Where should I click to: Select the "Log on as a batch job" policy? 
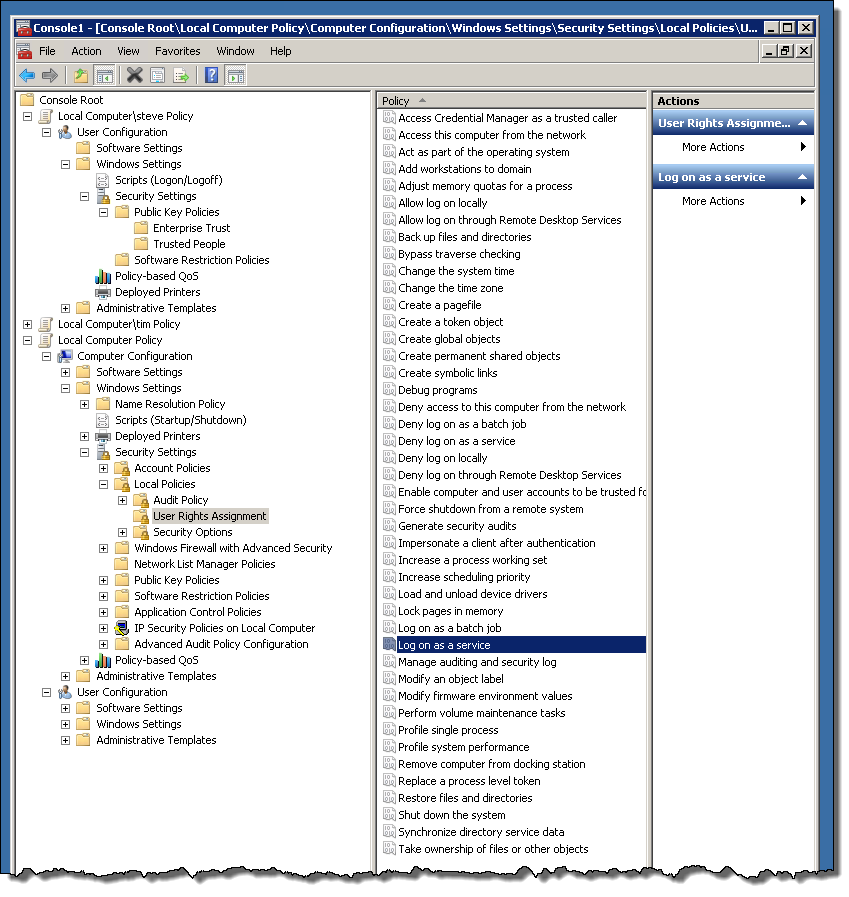[450, 628]
